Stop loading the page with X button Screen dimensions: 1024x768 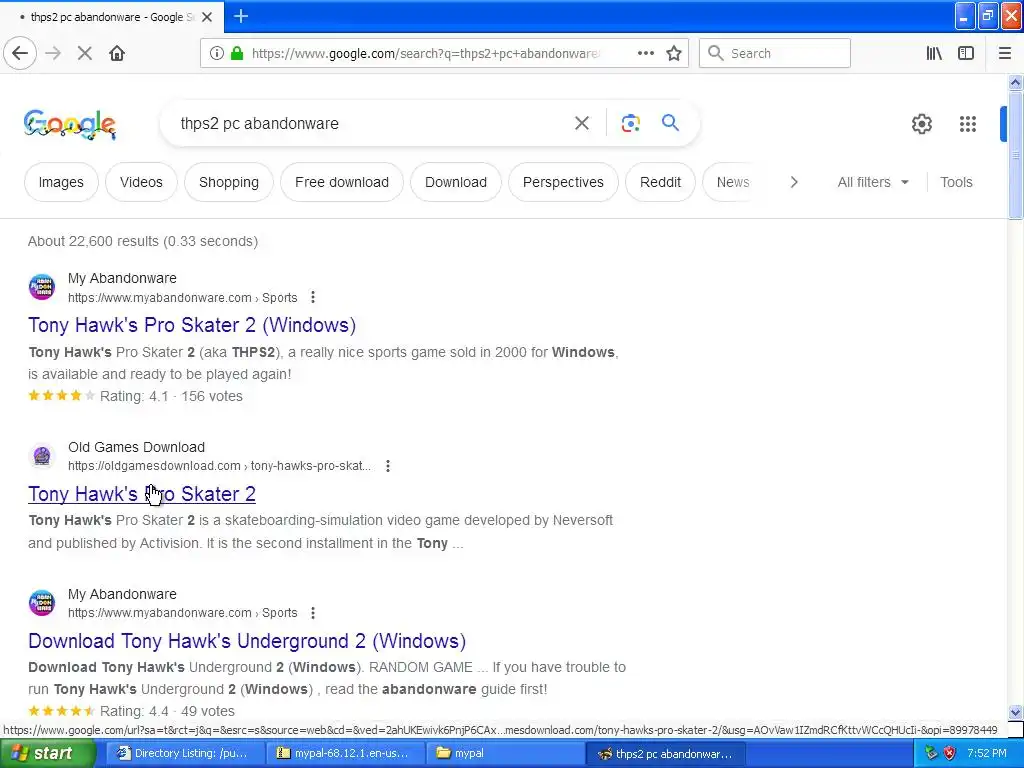[x=85, y=54]
